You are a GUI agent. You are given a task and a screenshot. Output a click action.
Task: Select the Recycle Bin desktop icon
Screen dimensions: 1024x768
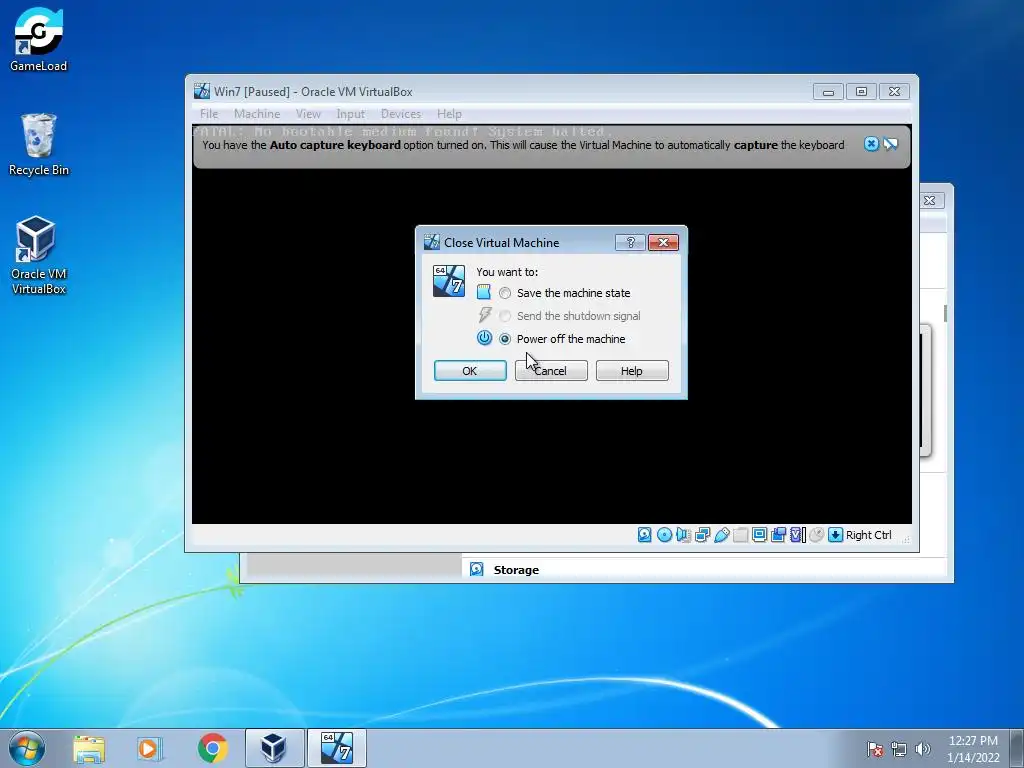click(x=39, y=144)
